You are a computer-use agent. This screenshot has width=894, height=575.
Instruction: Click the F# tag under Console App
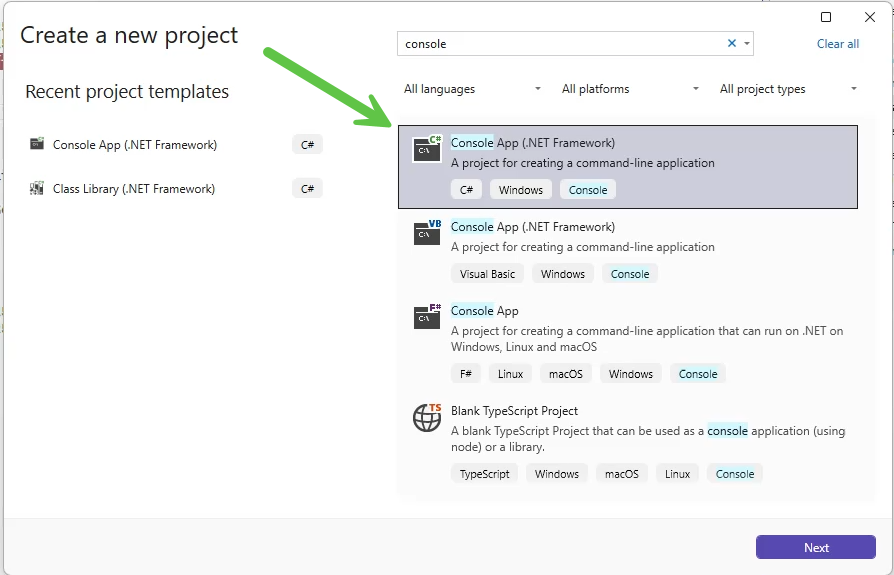466,374
